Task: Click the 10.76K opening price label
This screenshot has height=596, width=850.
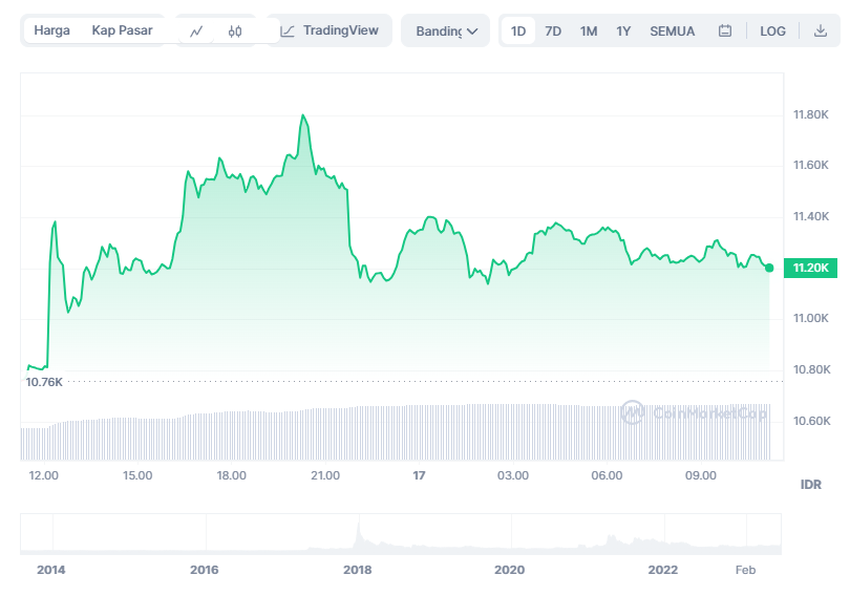Action: point(44,382)
